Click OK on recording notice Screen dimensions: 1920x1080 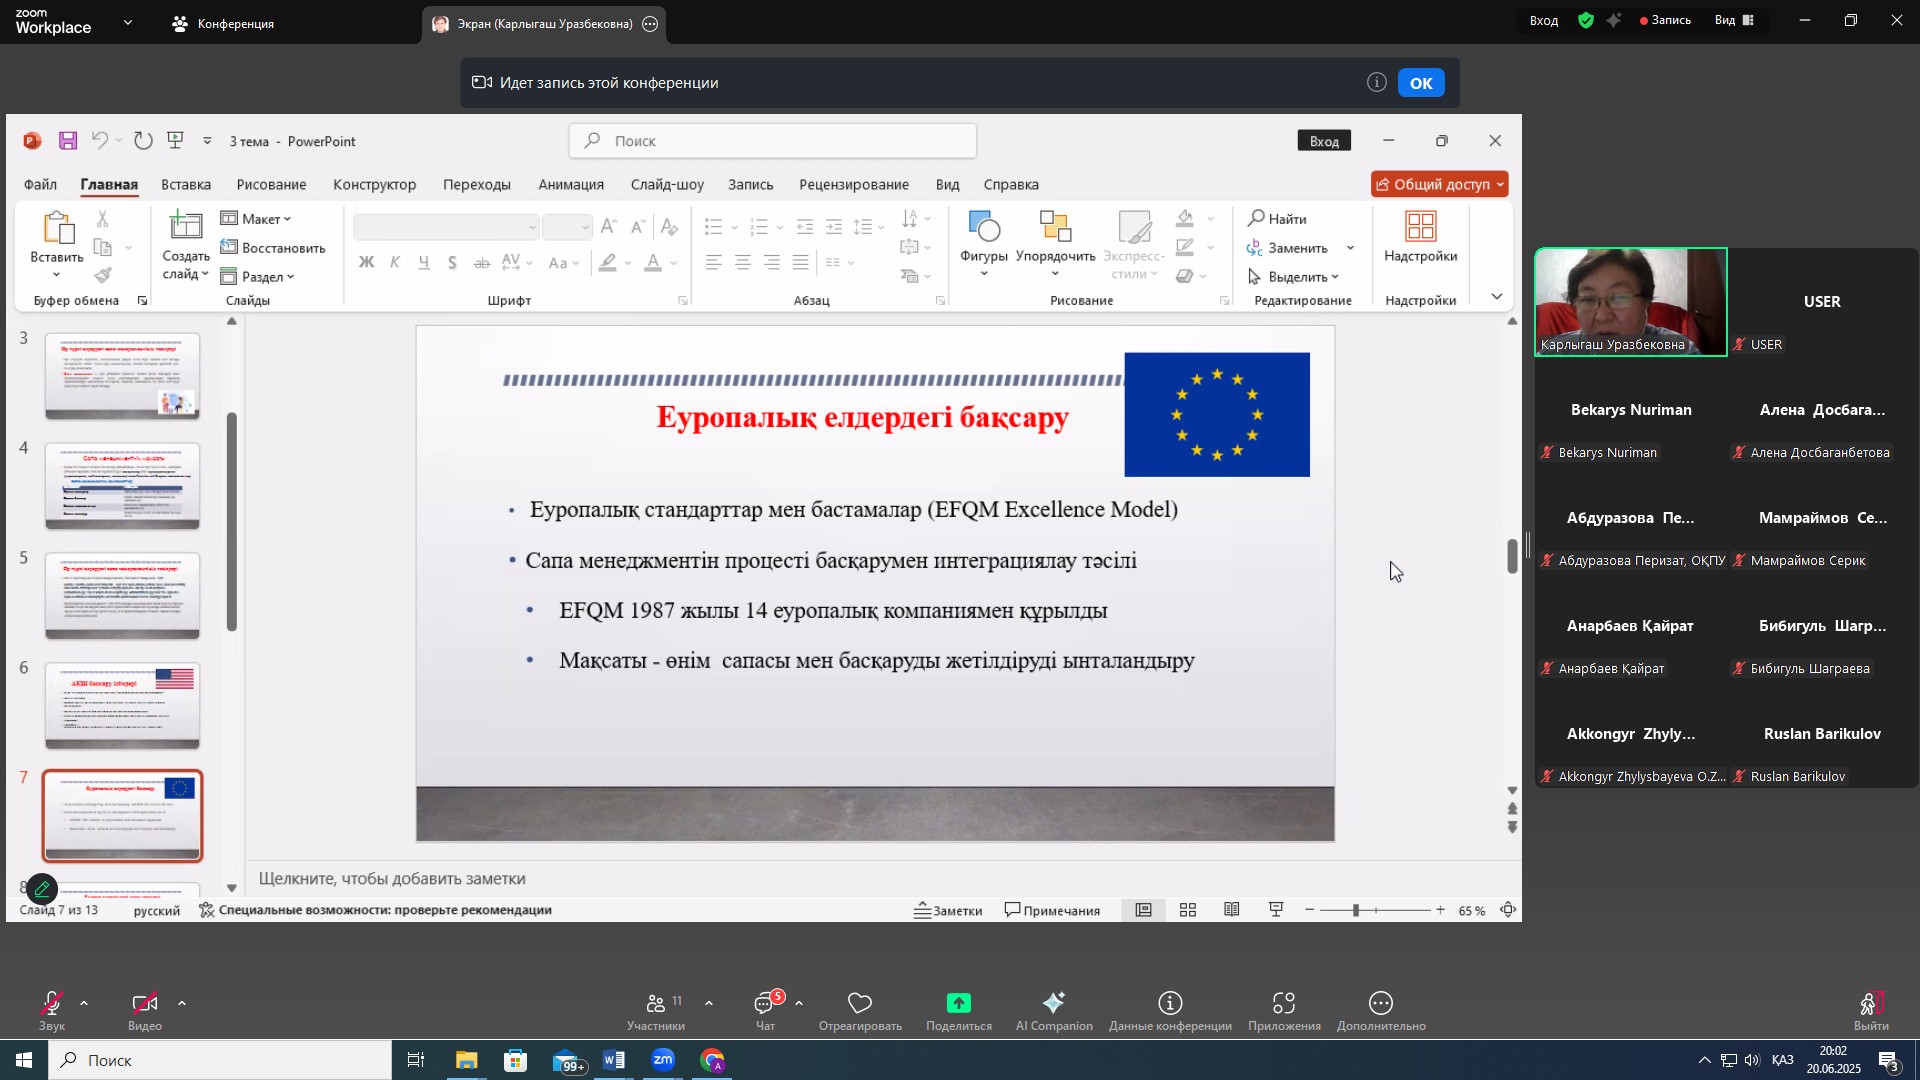click(x=1420, y=83)
